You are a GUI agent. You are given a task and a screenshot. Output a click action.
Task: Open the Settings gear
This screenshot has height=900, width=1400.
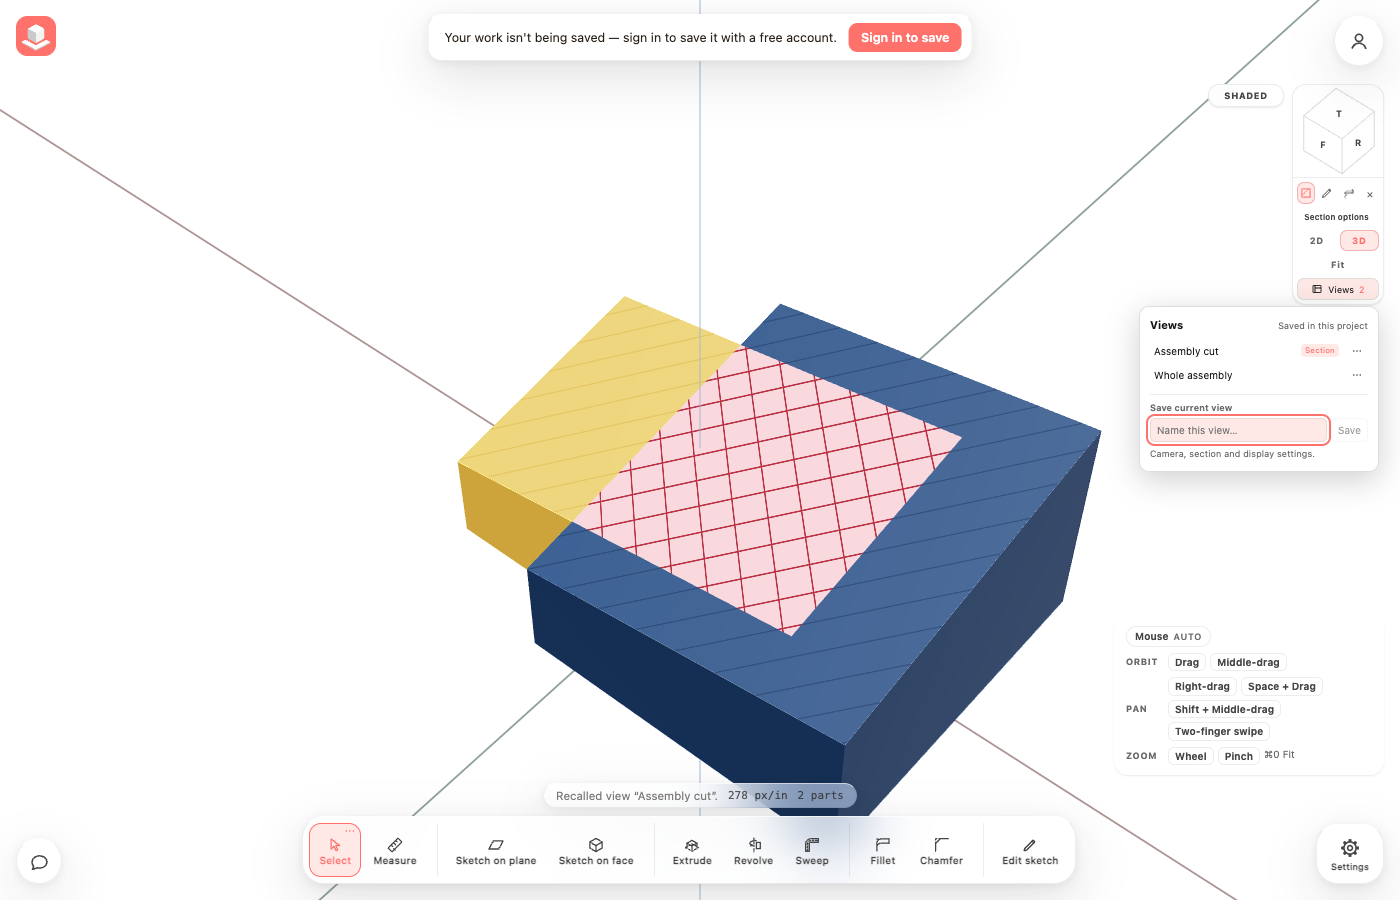tap(1349, 855)
